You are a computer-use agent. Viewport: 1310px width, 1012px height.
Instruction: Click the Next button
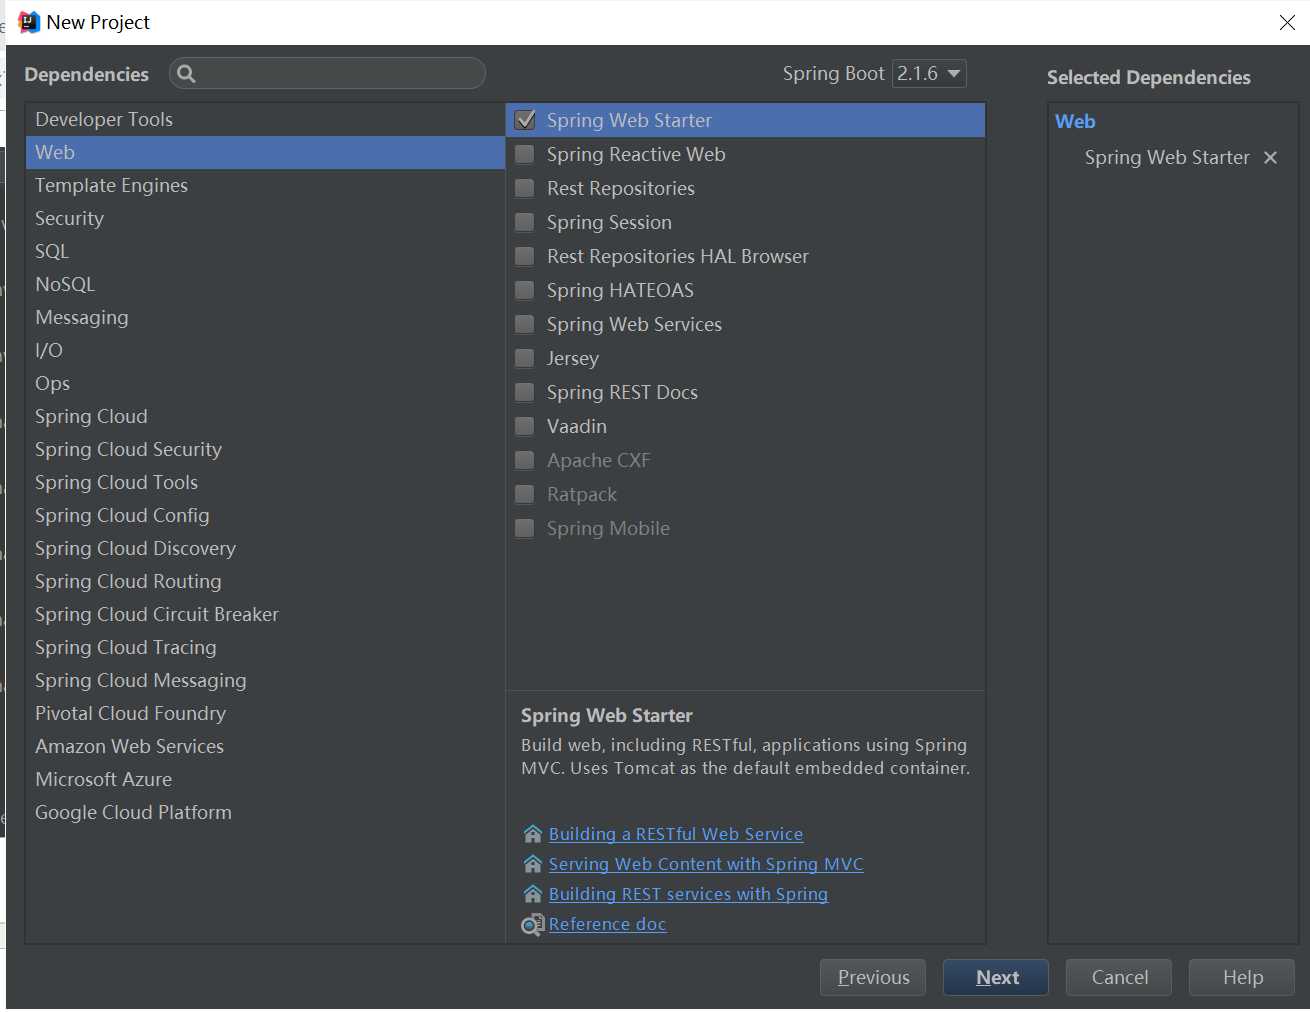(x=996, y=977)
